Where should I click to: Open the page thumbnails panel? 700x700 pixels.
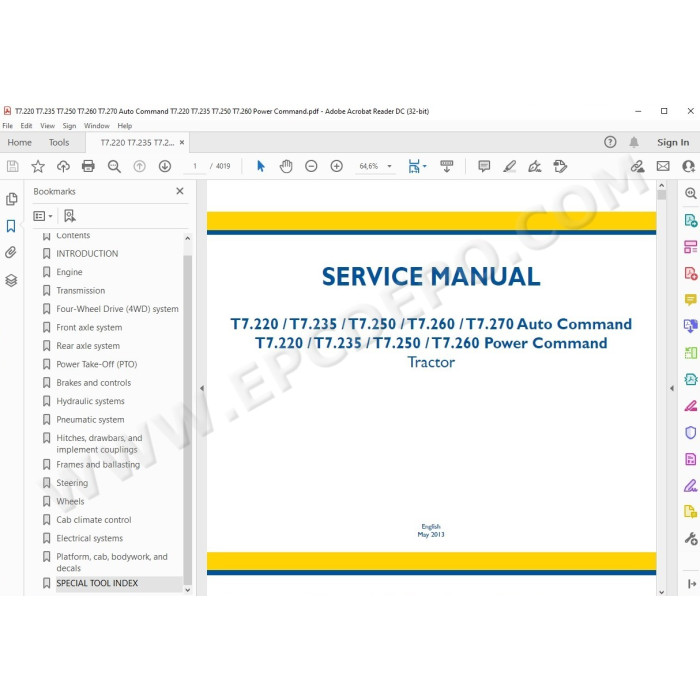tap(12, 199)
